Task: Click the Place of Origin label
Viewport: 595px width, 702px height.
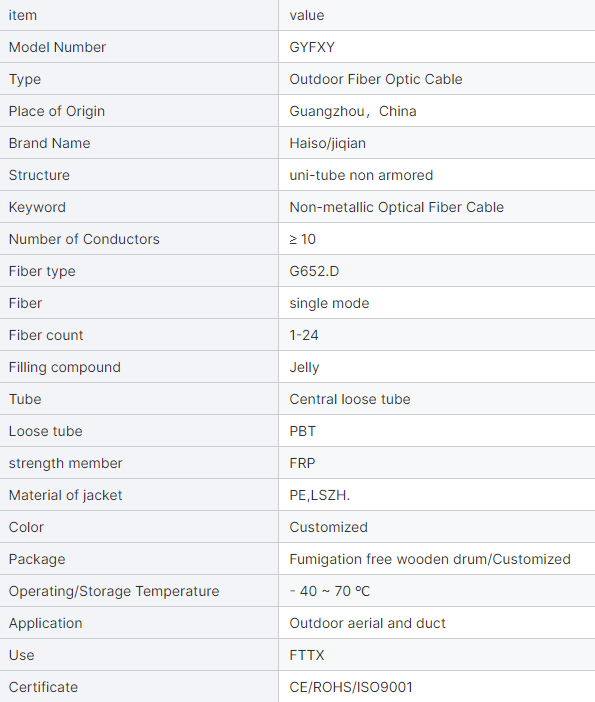Action: pyautogui.click(x=57, y=111)
